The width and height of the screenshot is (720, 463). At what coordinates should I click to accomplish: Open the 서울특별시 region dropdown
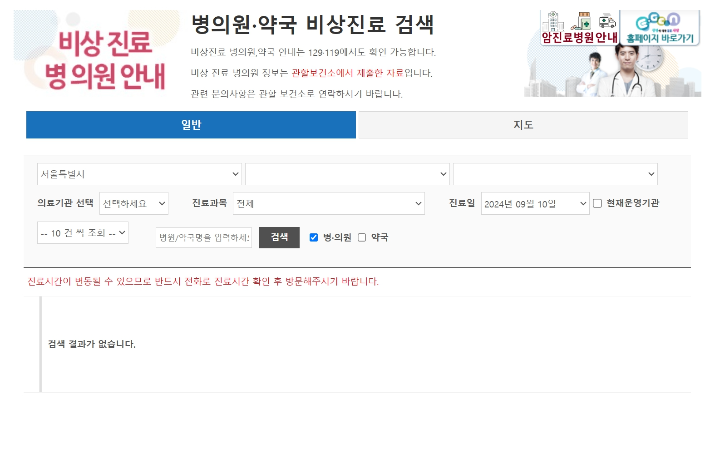click(139, 174)
